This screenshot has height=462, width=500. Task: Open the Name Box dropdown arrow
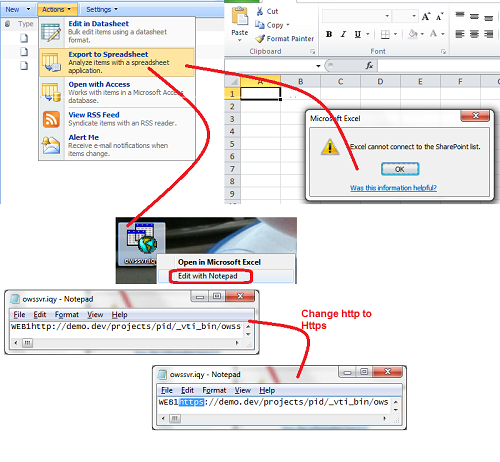click(318, 66)
